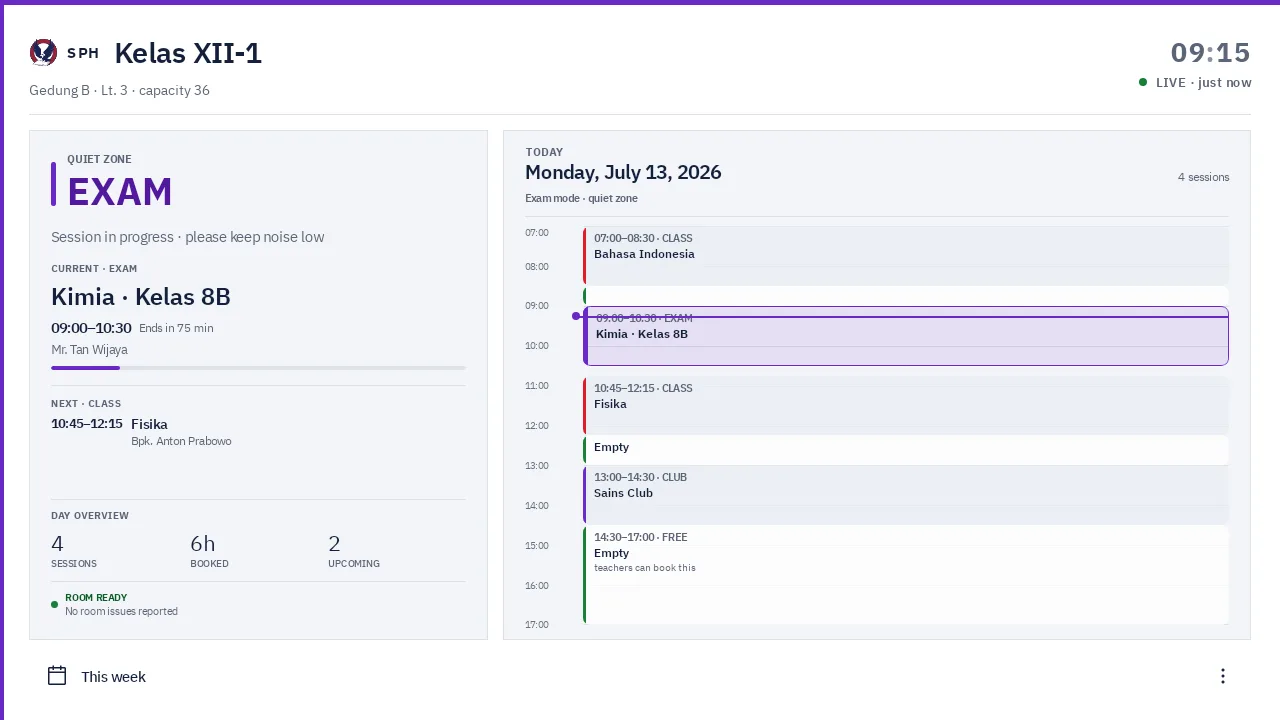This screenshot has width=1280, height=720.
Task: Click the "17:00" time label on timeline
Action: [x=537, y=625]
